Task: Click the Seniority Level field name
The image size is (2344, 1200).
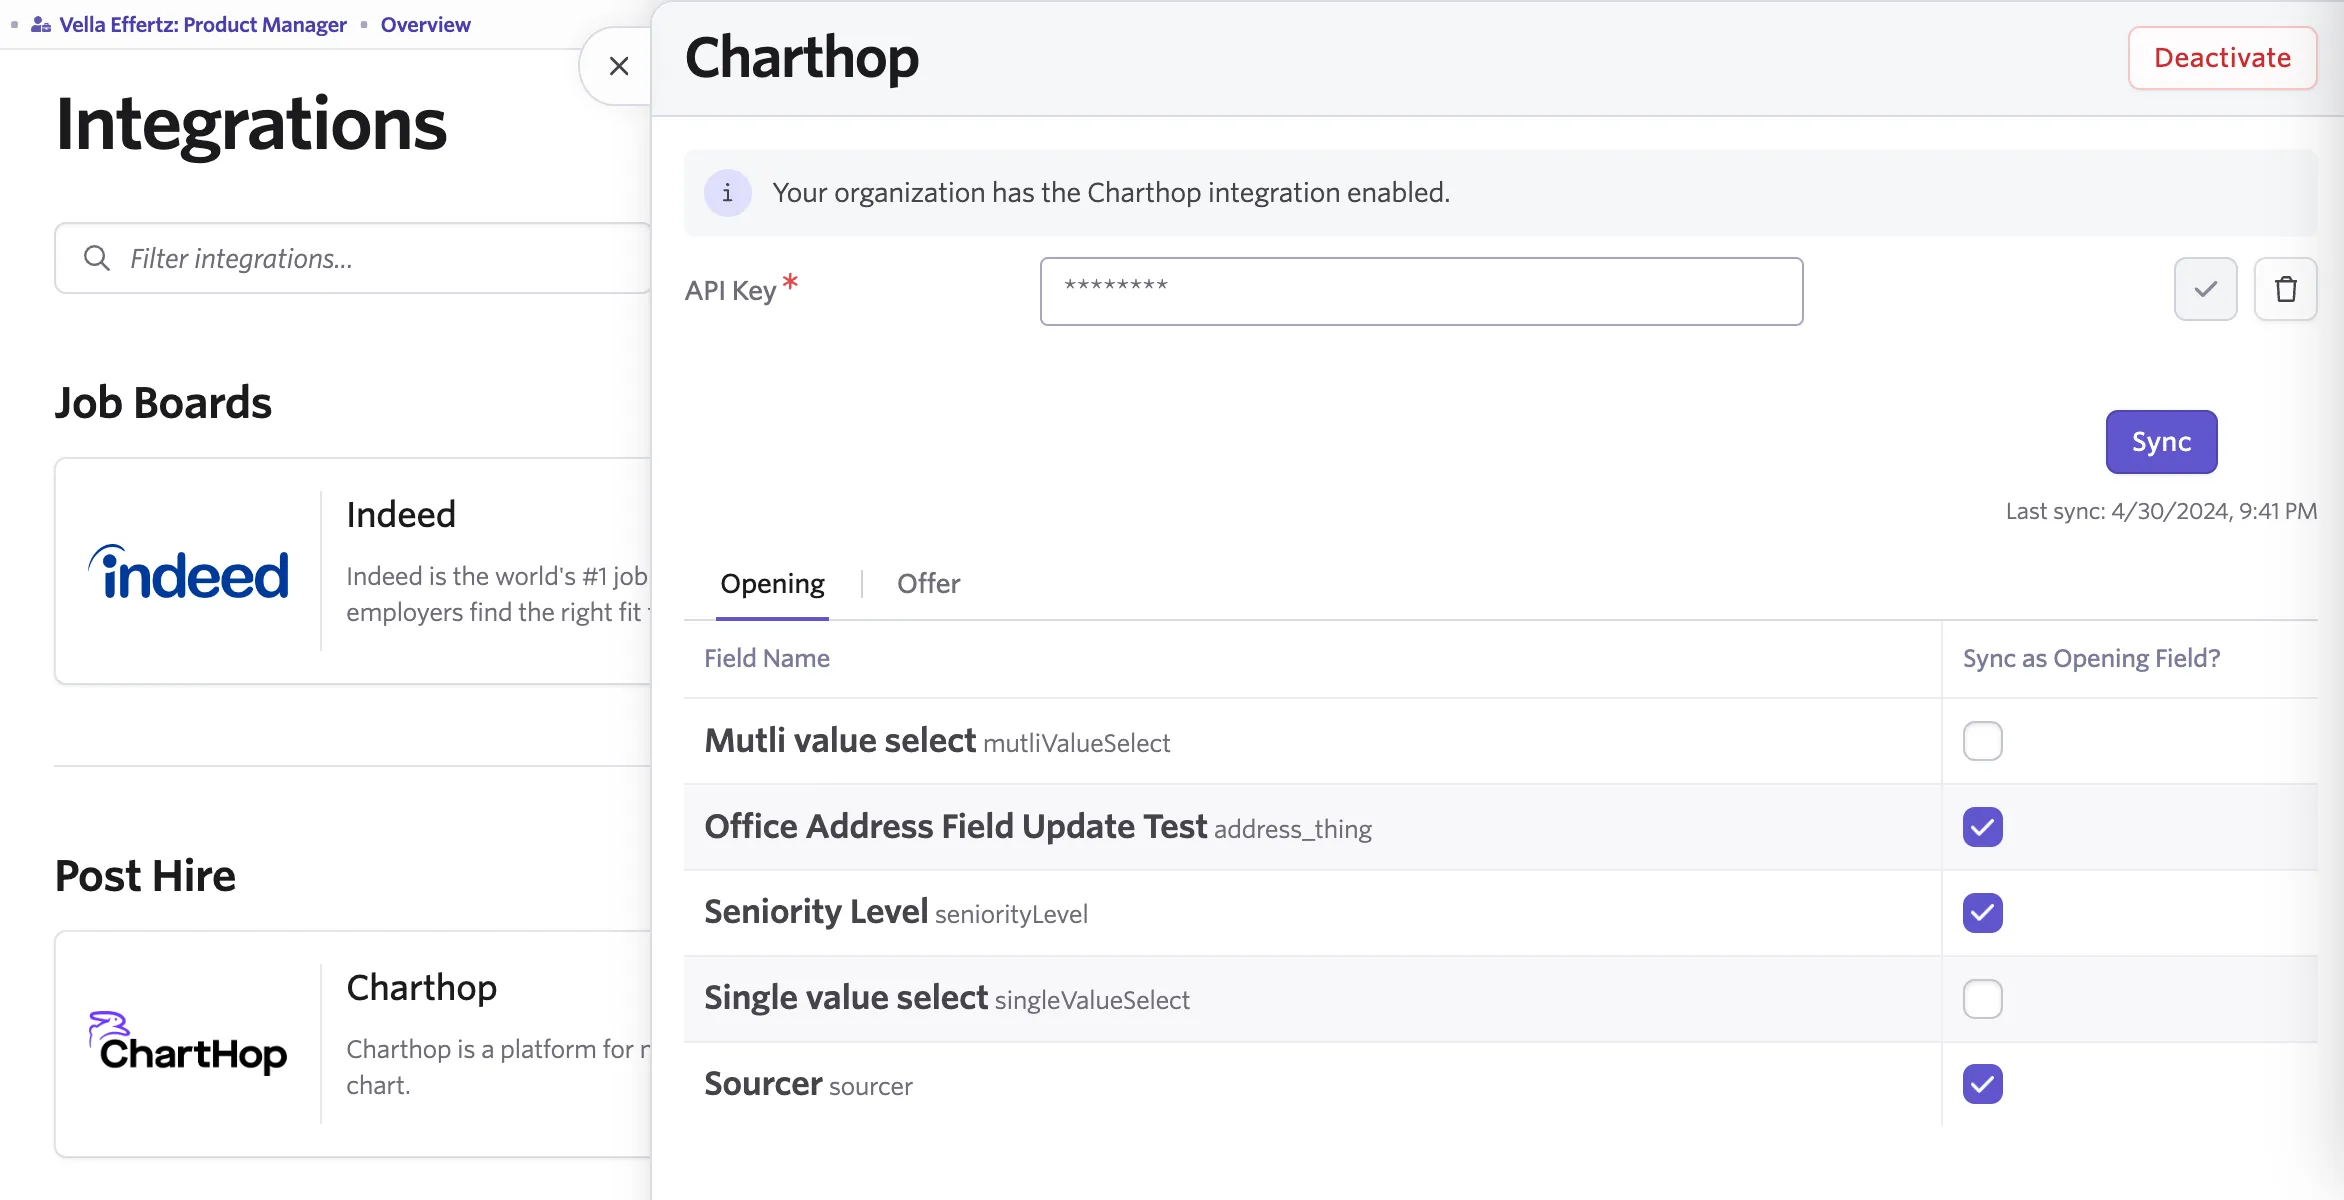Action: [816, 912]
